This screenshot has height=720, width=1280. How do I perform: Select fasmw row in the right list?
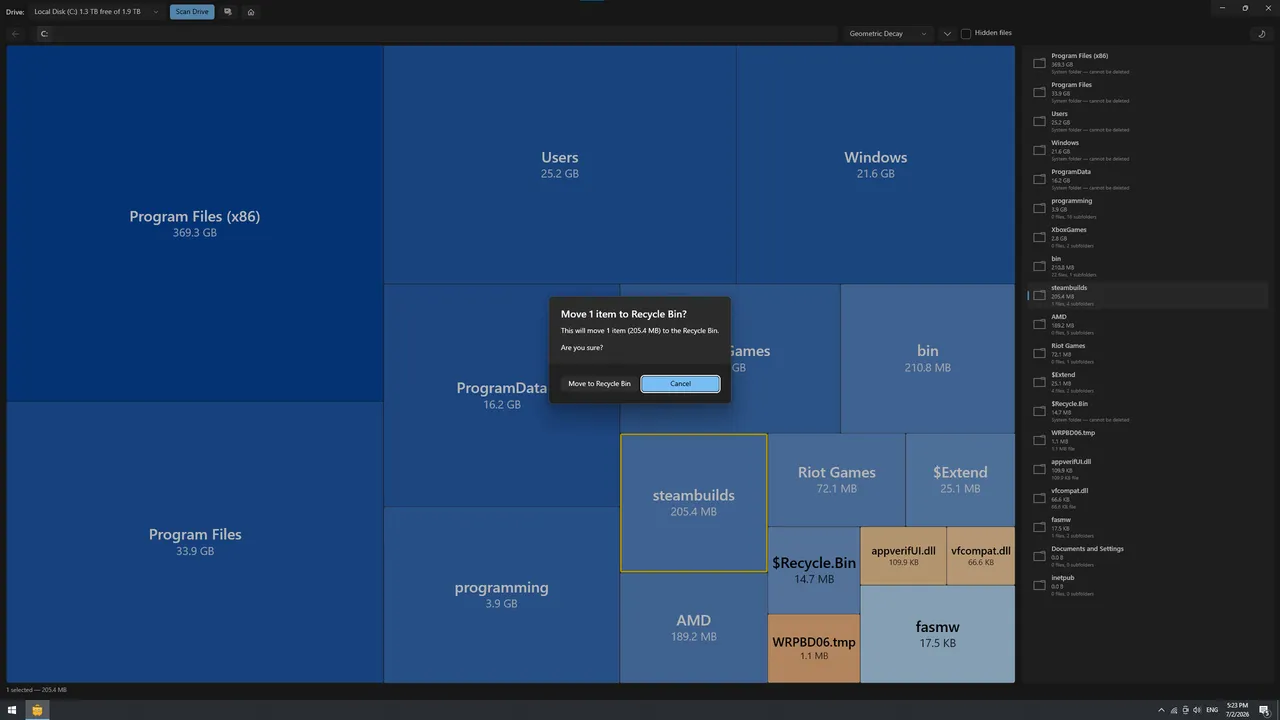click(1148, 527)
